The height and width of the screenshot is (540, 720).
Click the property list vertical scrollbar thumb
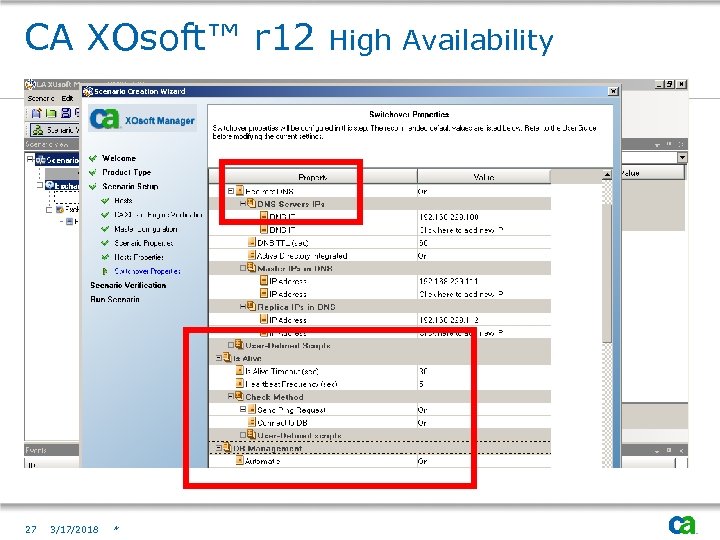click(607, 273)
